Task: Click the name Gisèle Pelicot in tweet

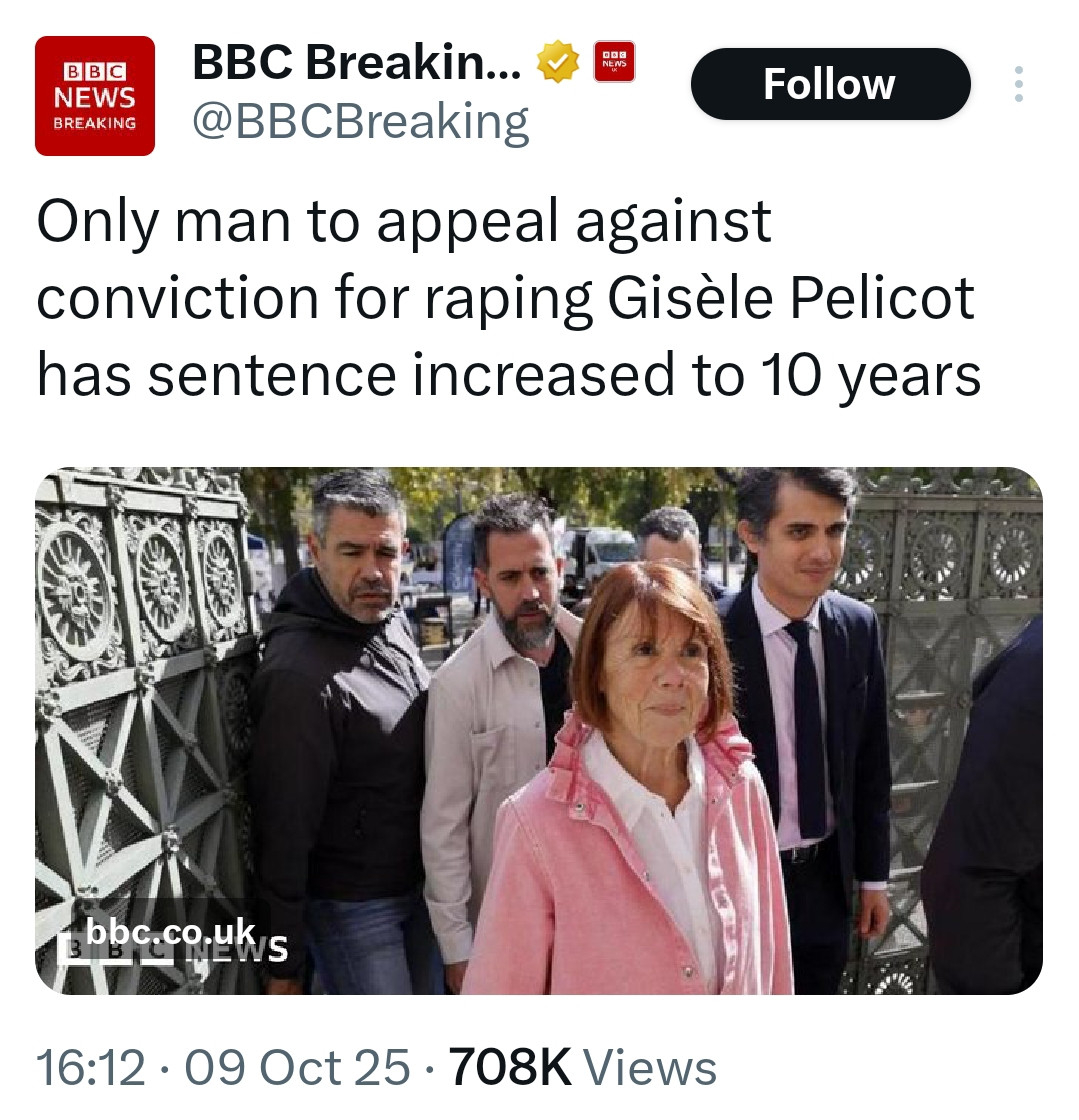Action: (x=790, y=298)
